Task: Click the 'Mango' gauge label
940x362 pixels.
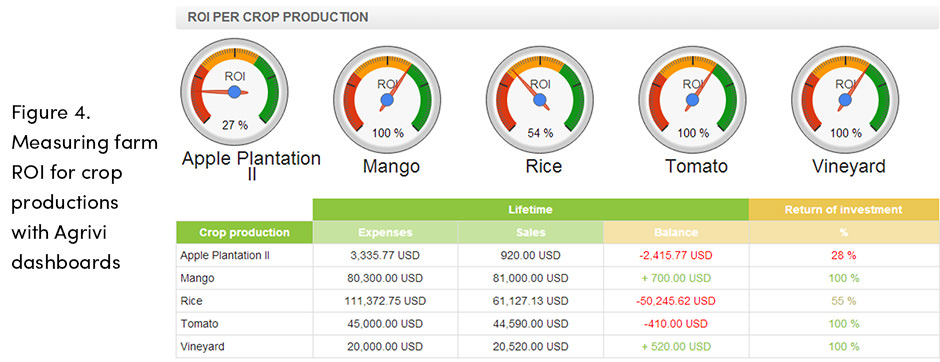Action: [391, 166]
